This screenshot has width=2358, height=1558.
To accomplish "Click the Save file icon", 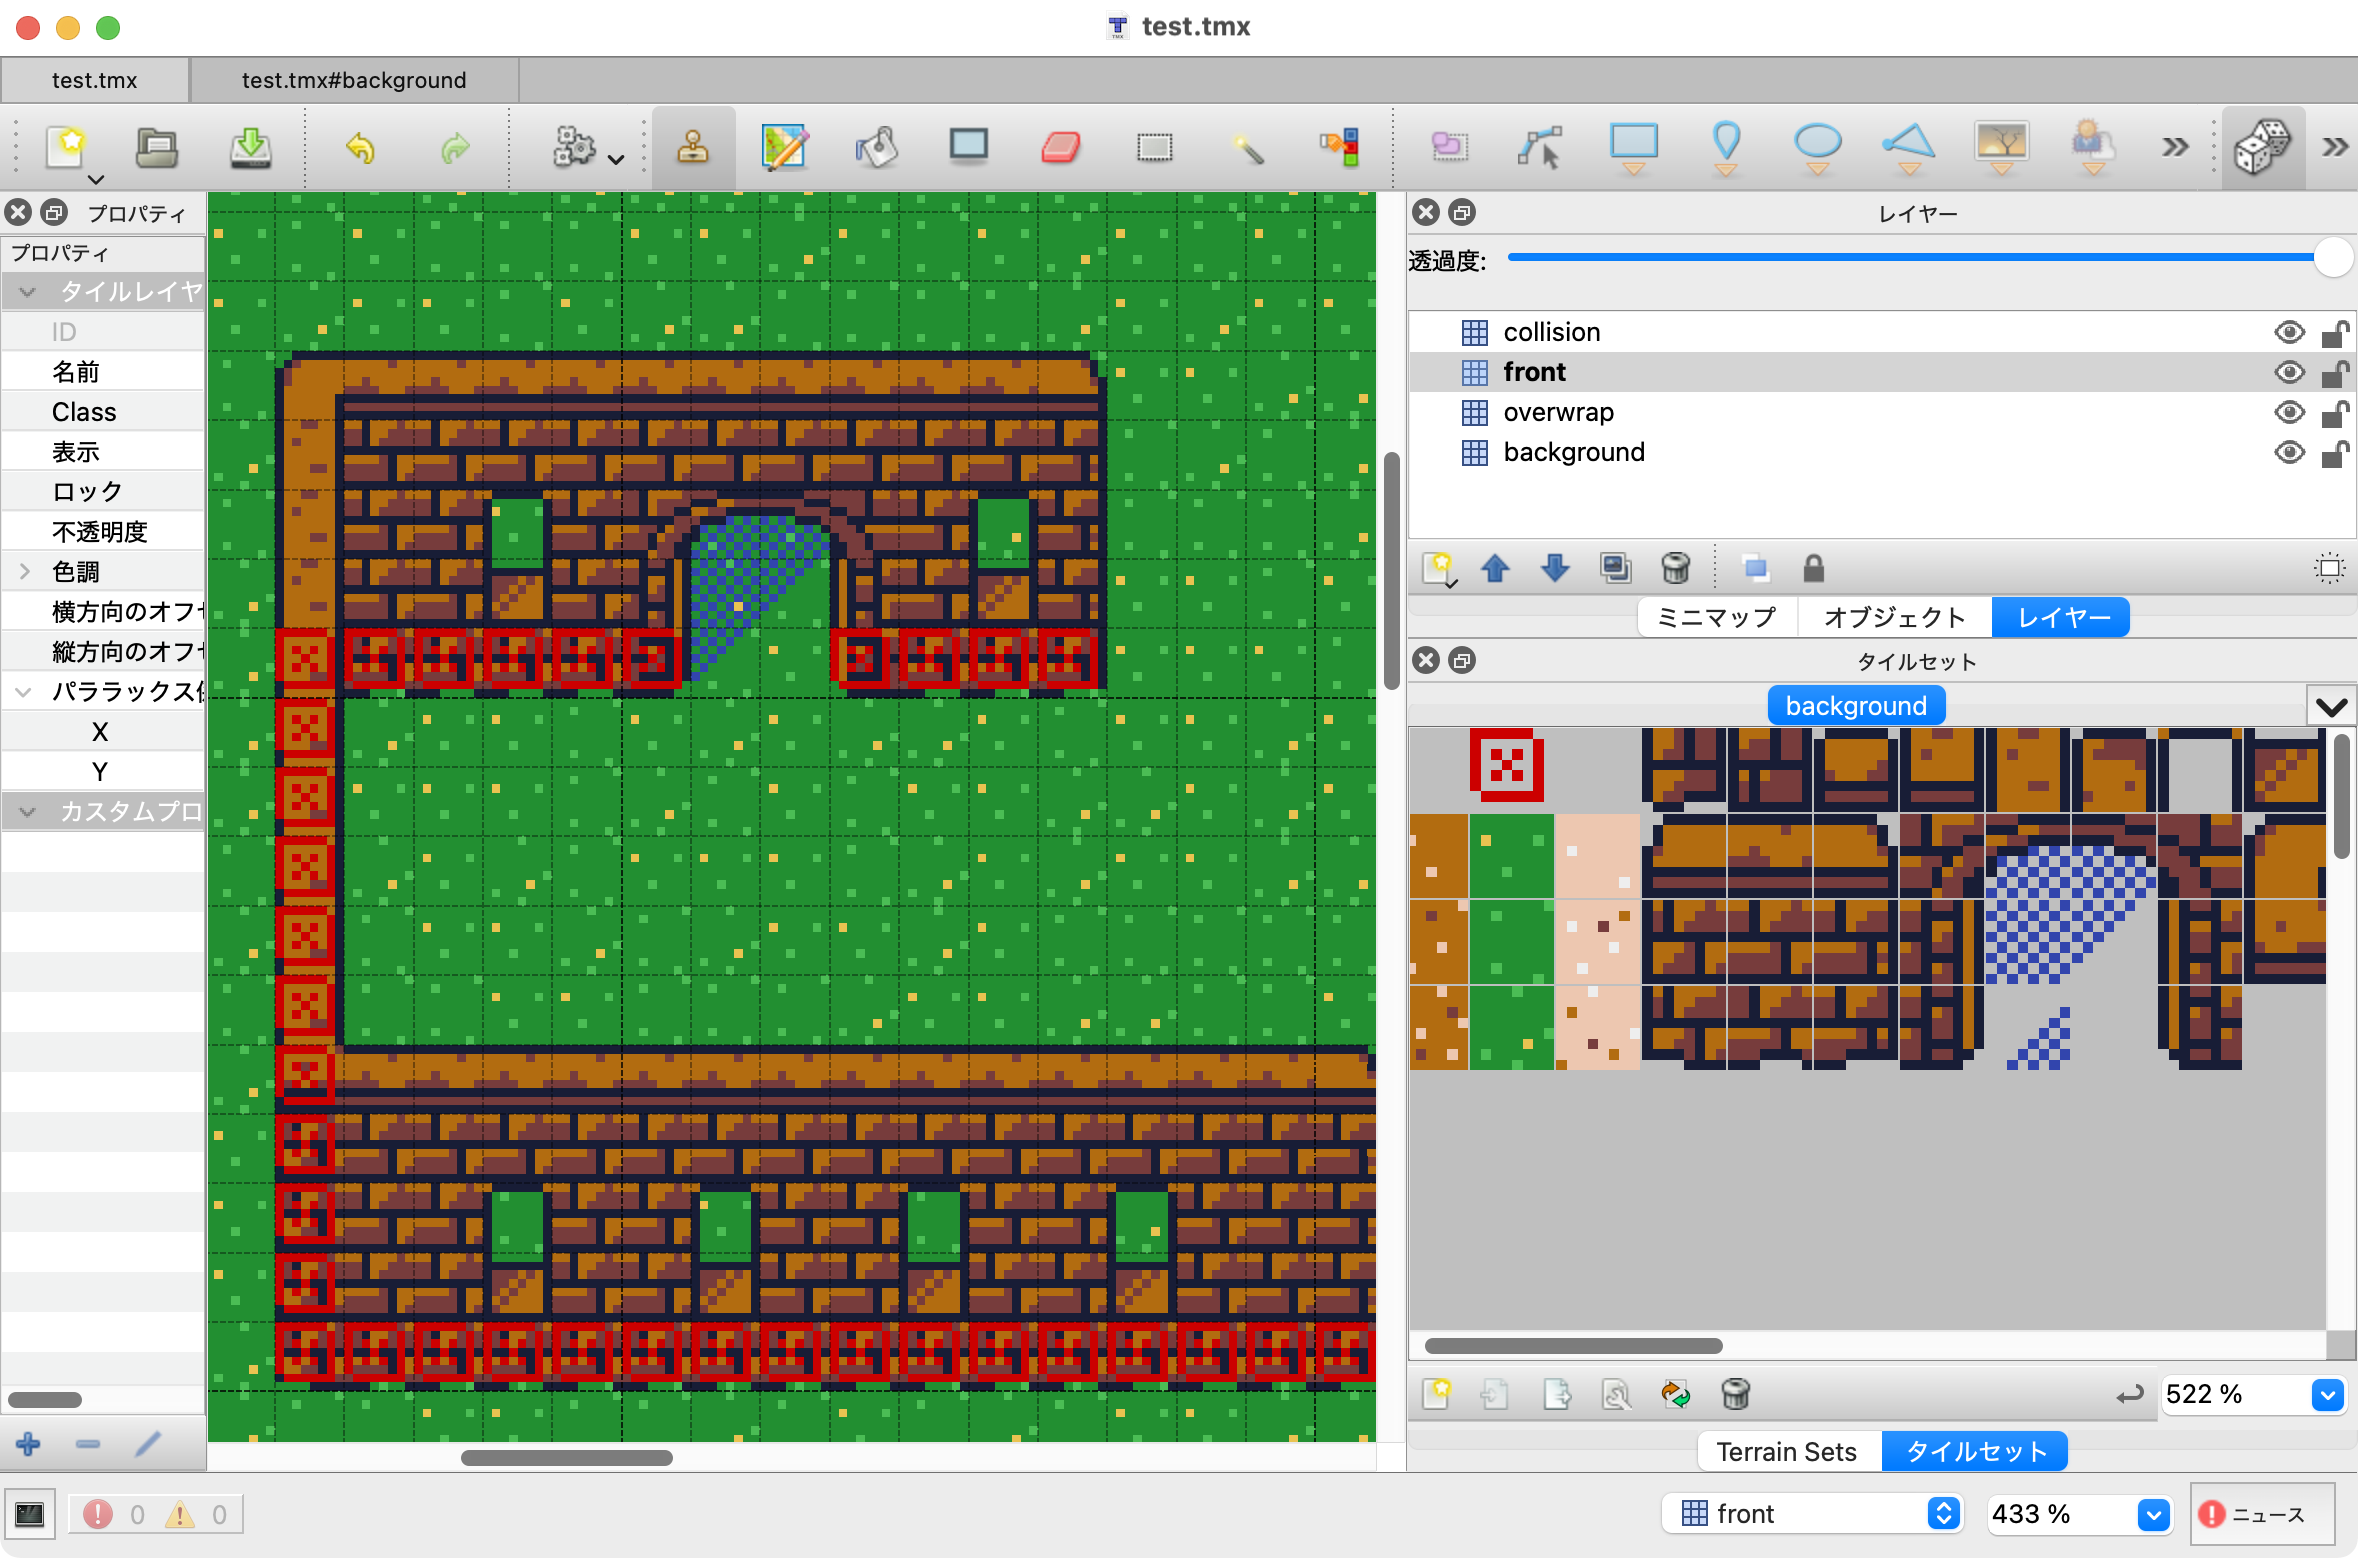I will [250, 148].
